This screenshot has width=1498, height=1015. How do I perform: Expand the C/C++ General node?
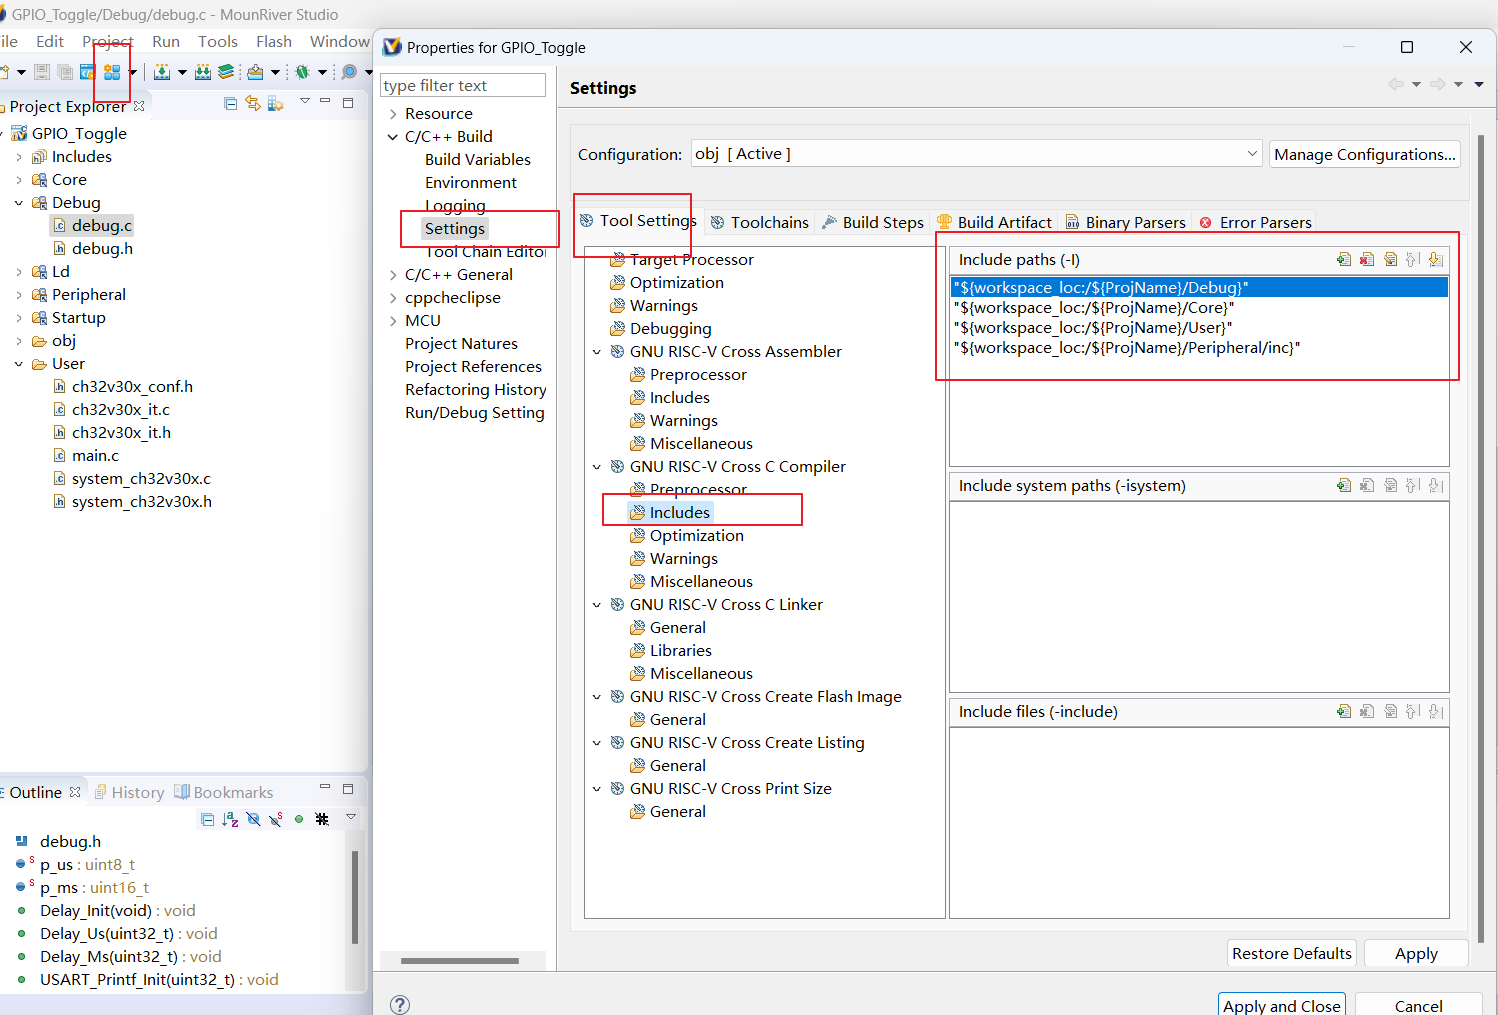pyautogui.click(x=393, y=275)
